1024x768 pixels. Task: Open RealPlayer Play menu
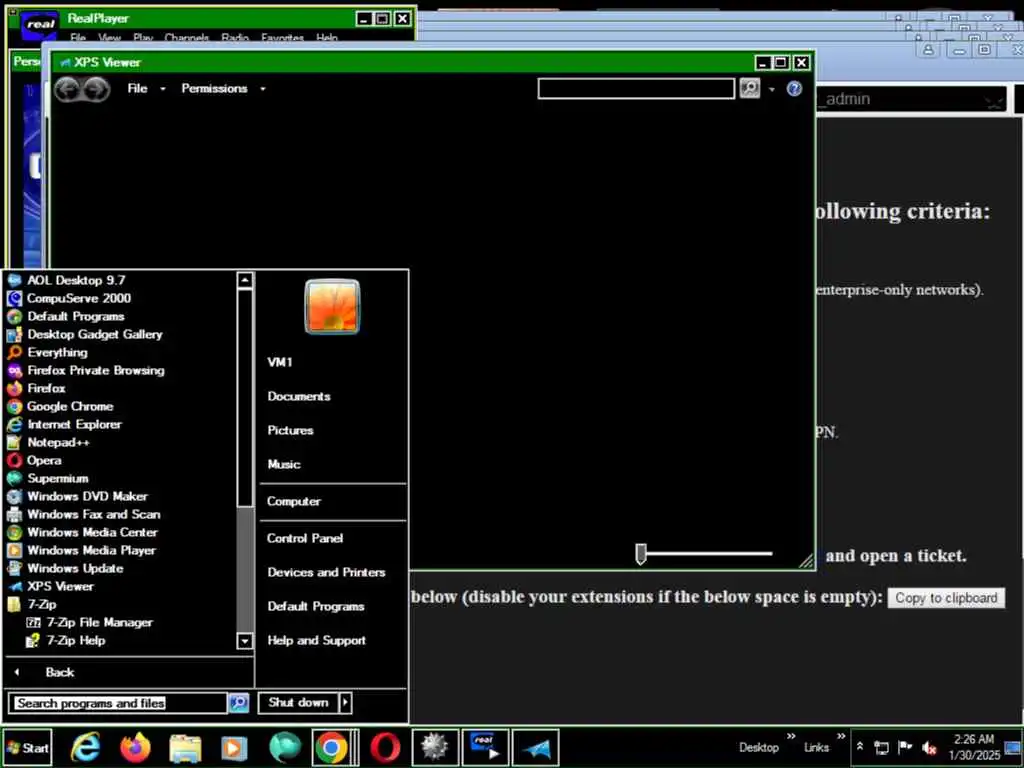coord(142,38)
